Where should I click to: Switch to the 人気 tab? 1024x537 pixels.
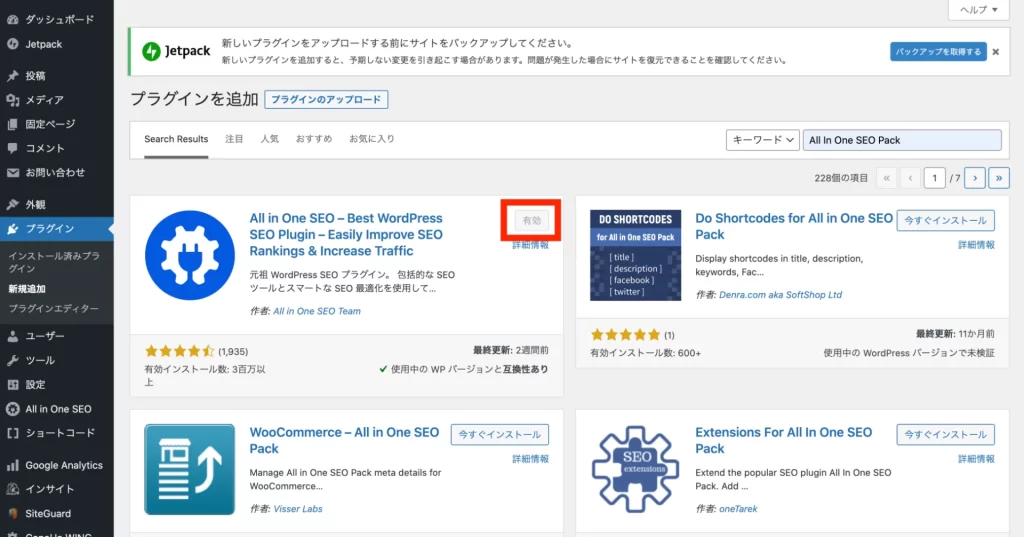click(269, 139)
